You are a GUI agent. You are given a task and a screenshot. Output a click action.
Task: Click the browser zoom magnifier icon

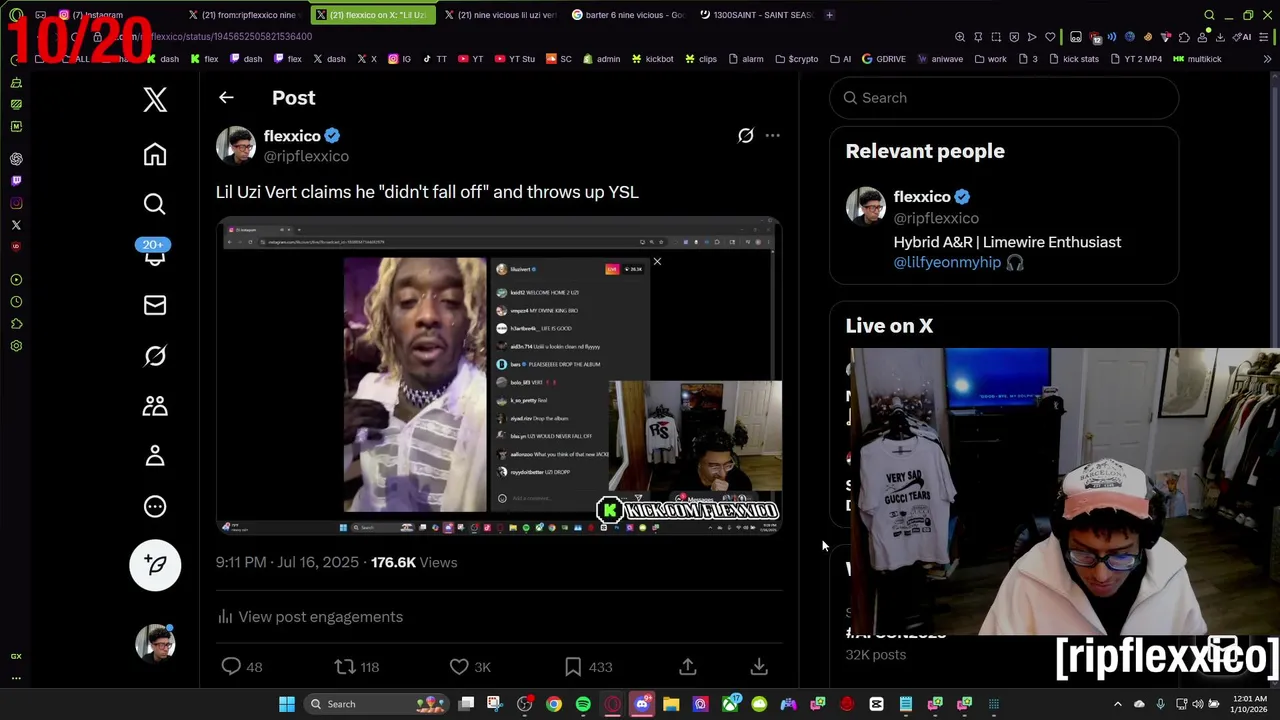[960, 37]
